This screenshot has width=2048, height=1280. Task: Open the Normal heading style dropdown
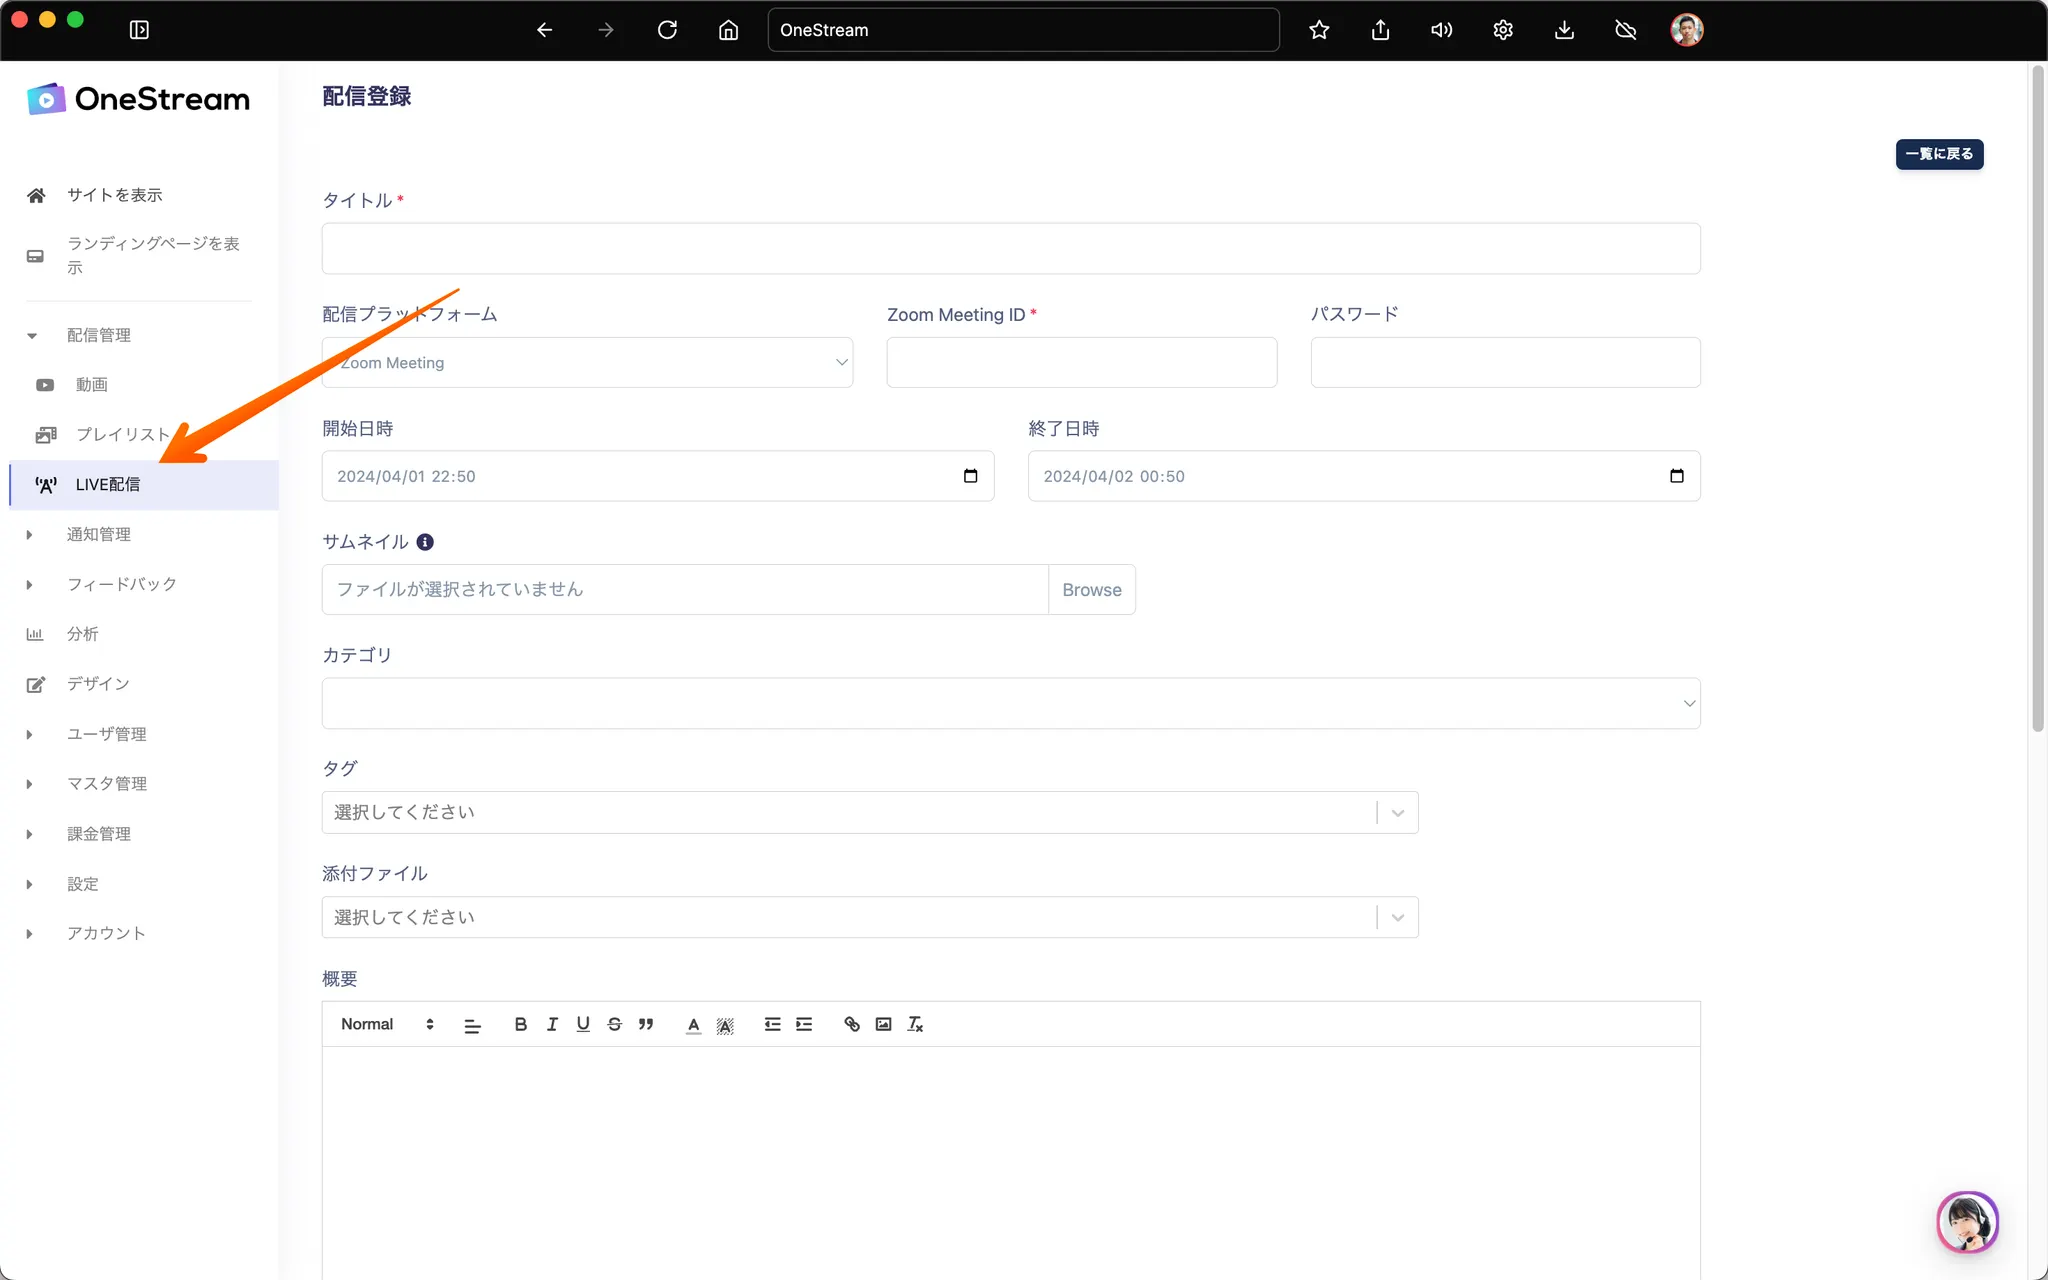tap(387, 1024)
